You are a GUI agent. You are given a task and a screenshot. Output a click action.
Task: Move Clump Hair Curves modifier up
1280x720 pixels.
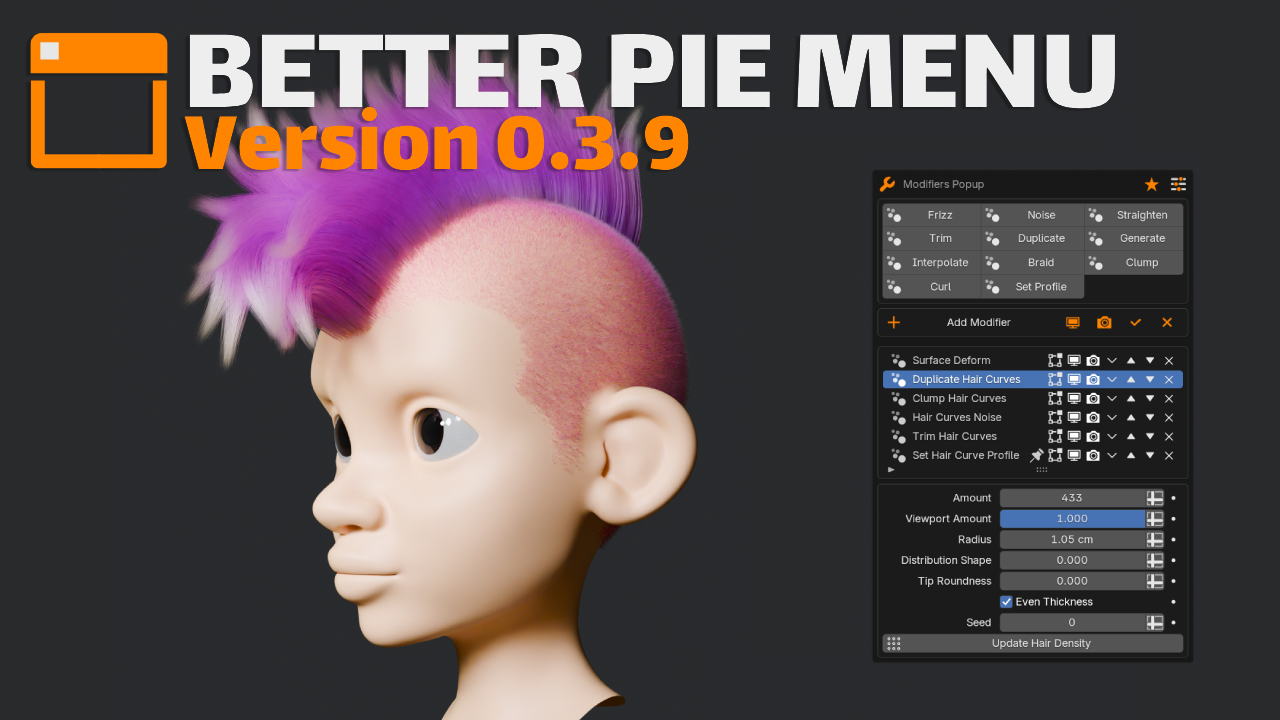click(x=1131, y=399)
